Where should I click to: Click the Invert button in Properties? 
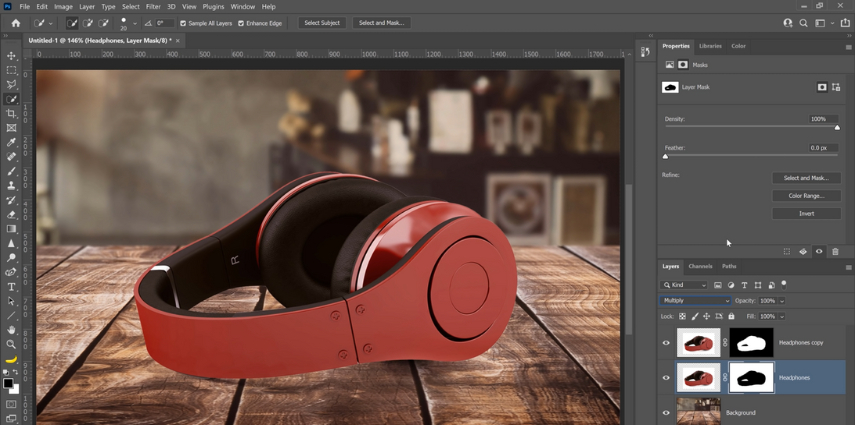pyautogui.click(x=806, y=214)
